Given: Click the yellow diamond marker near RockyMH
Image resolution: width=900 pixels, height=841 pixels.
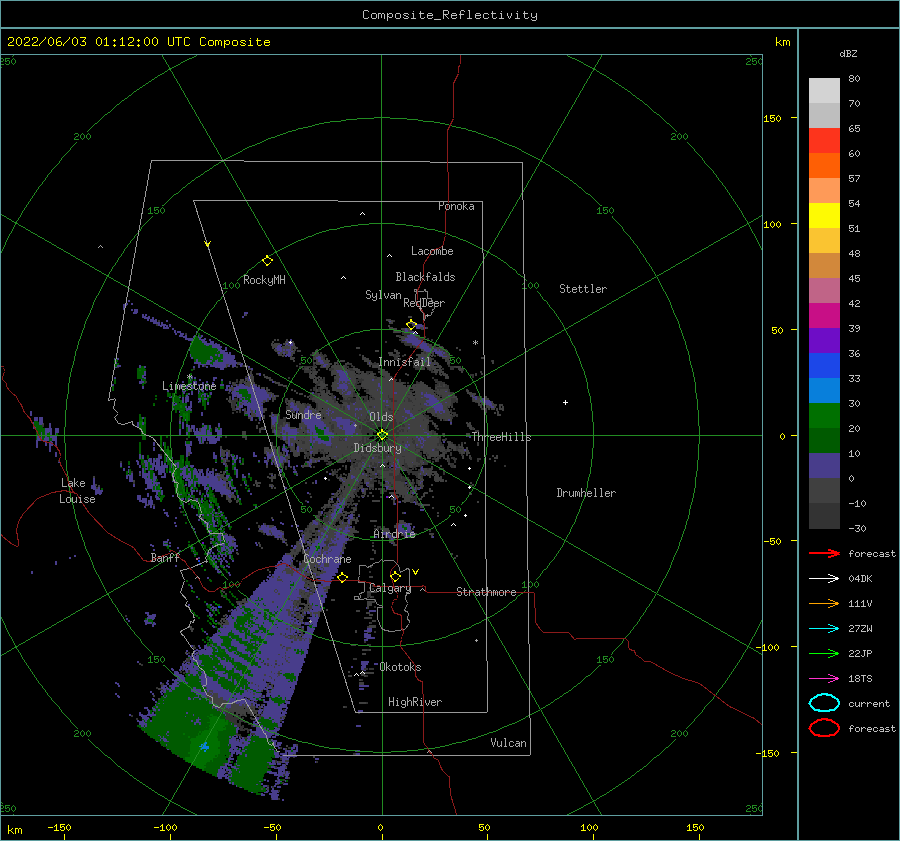Looking at the screenshot, I should click(x=267, y=261).
